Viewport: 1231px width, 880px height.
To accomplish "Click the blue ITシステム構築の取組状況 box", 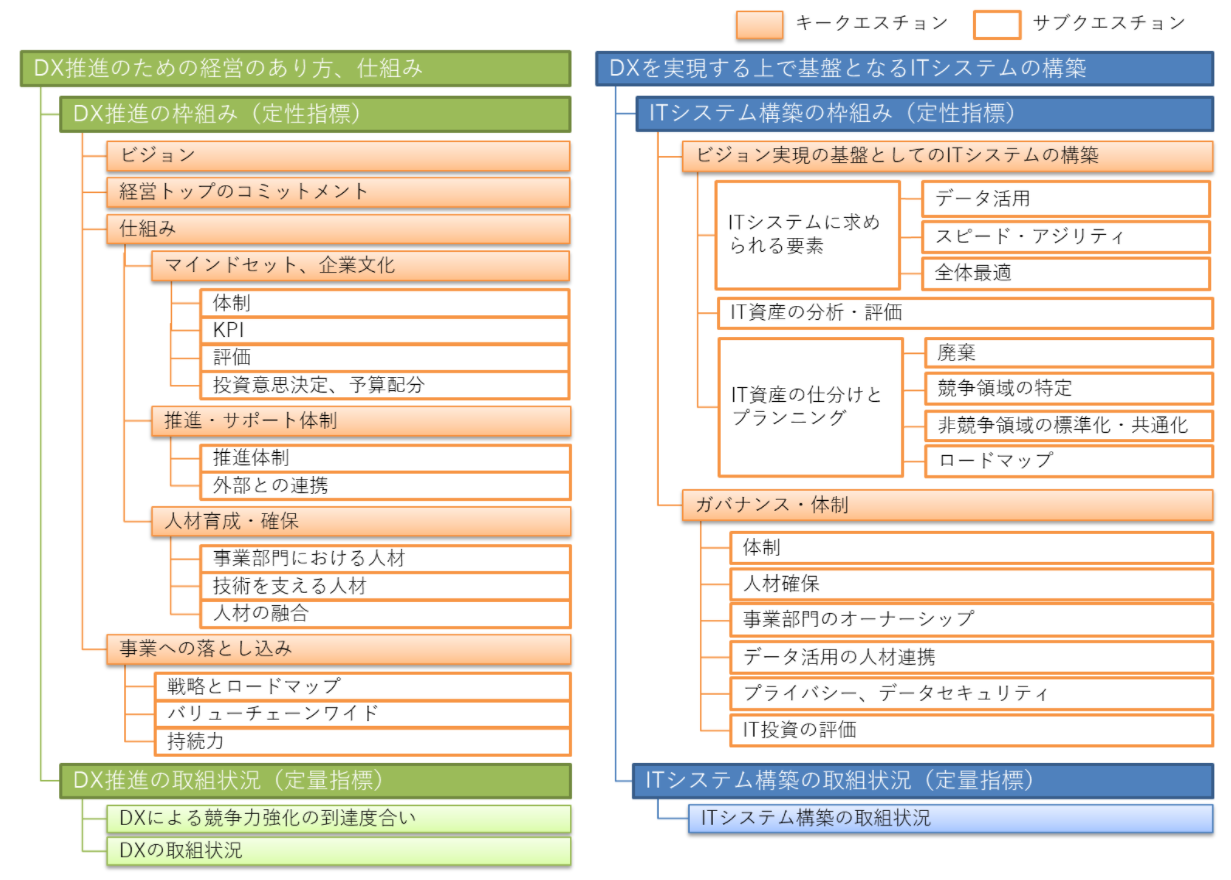I will tap(950, 818).
